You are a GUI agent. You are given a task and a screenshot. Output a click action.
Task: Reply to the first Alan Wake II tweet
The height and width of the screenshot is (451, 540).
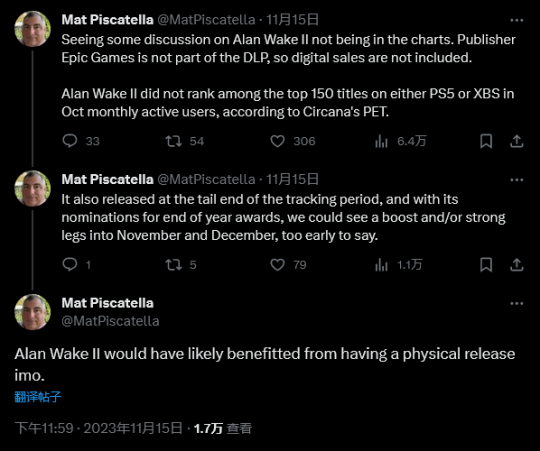(x=70, y=141)
